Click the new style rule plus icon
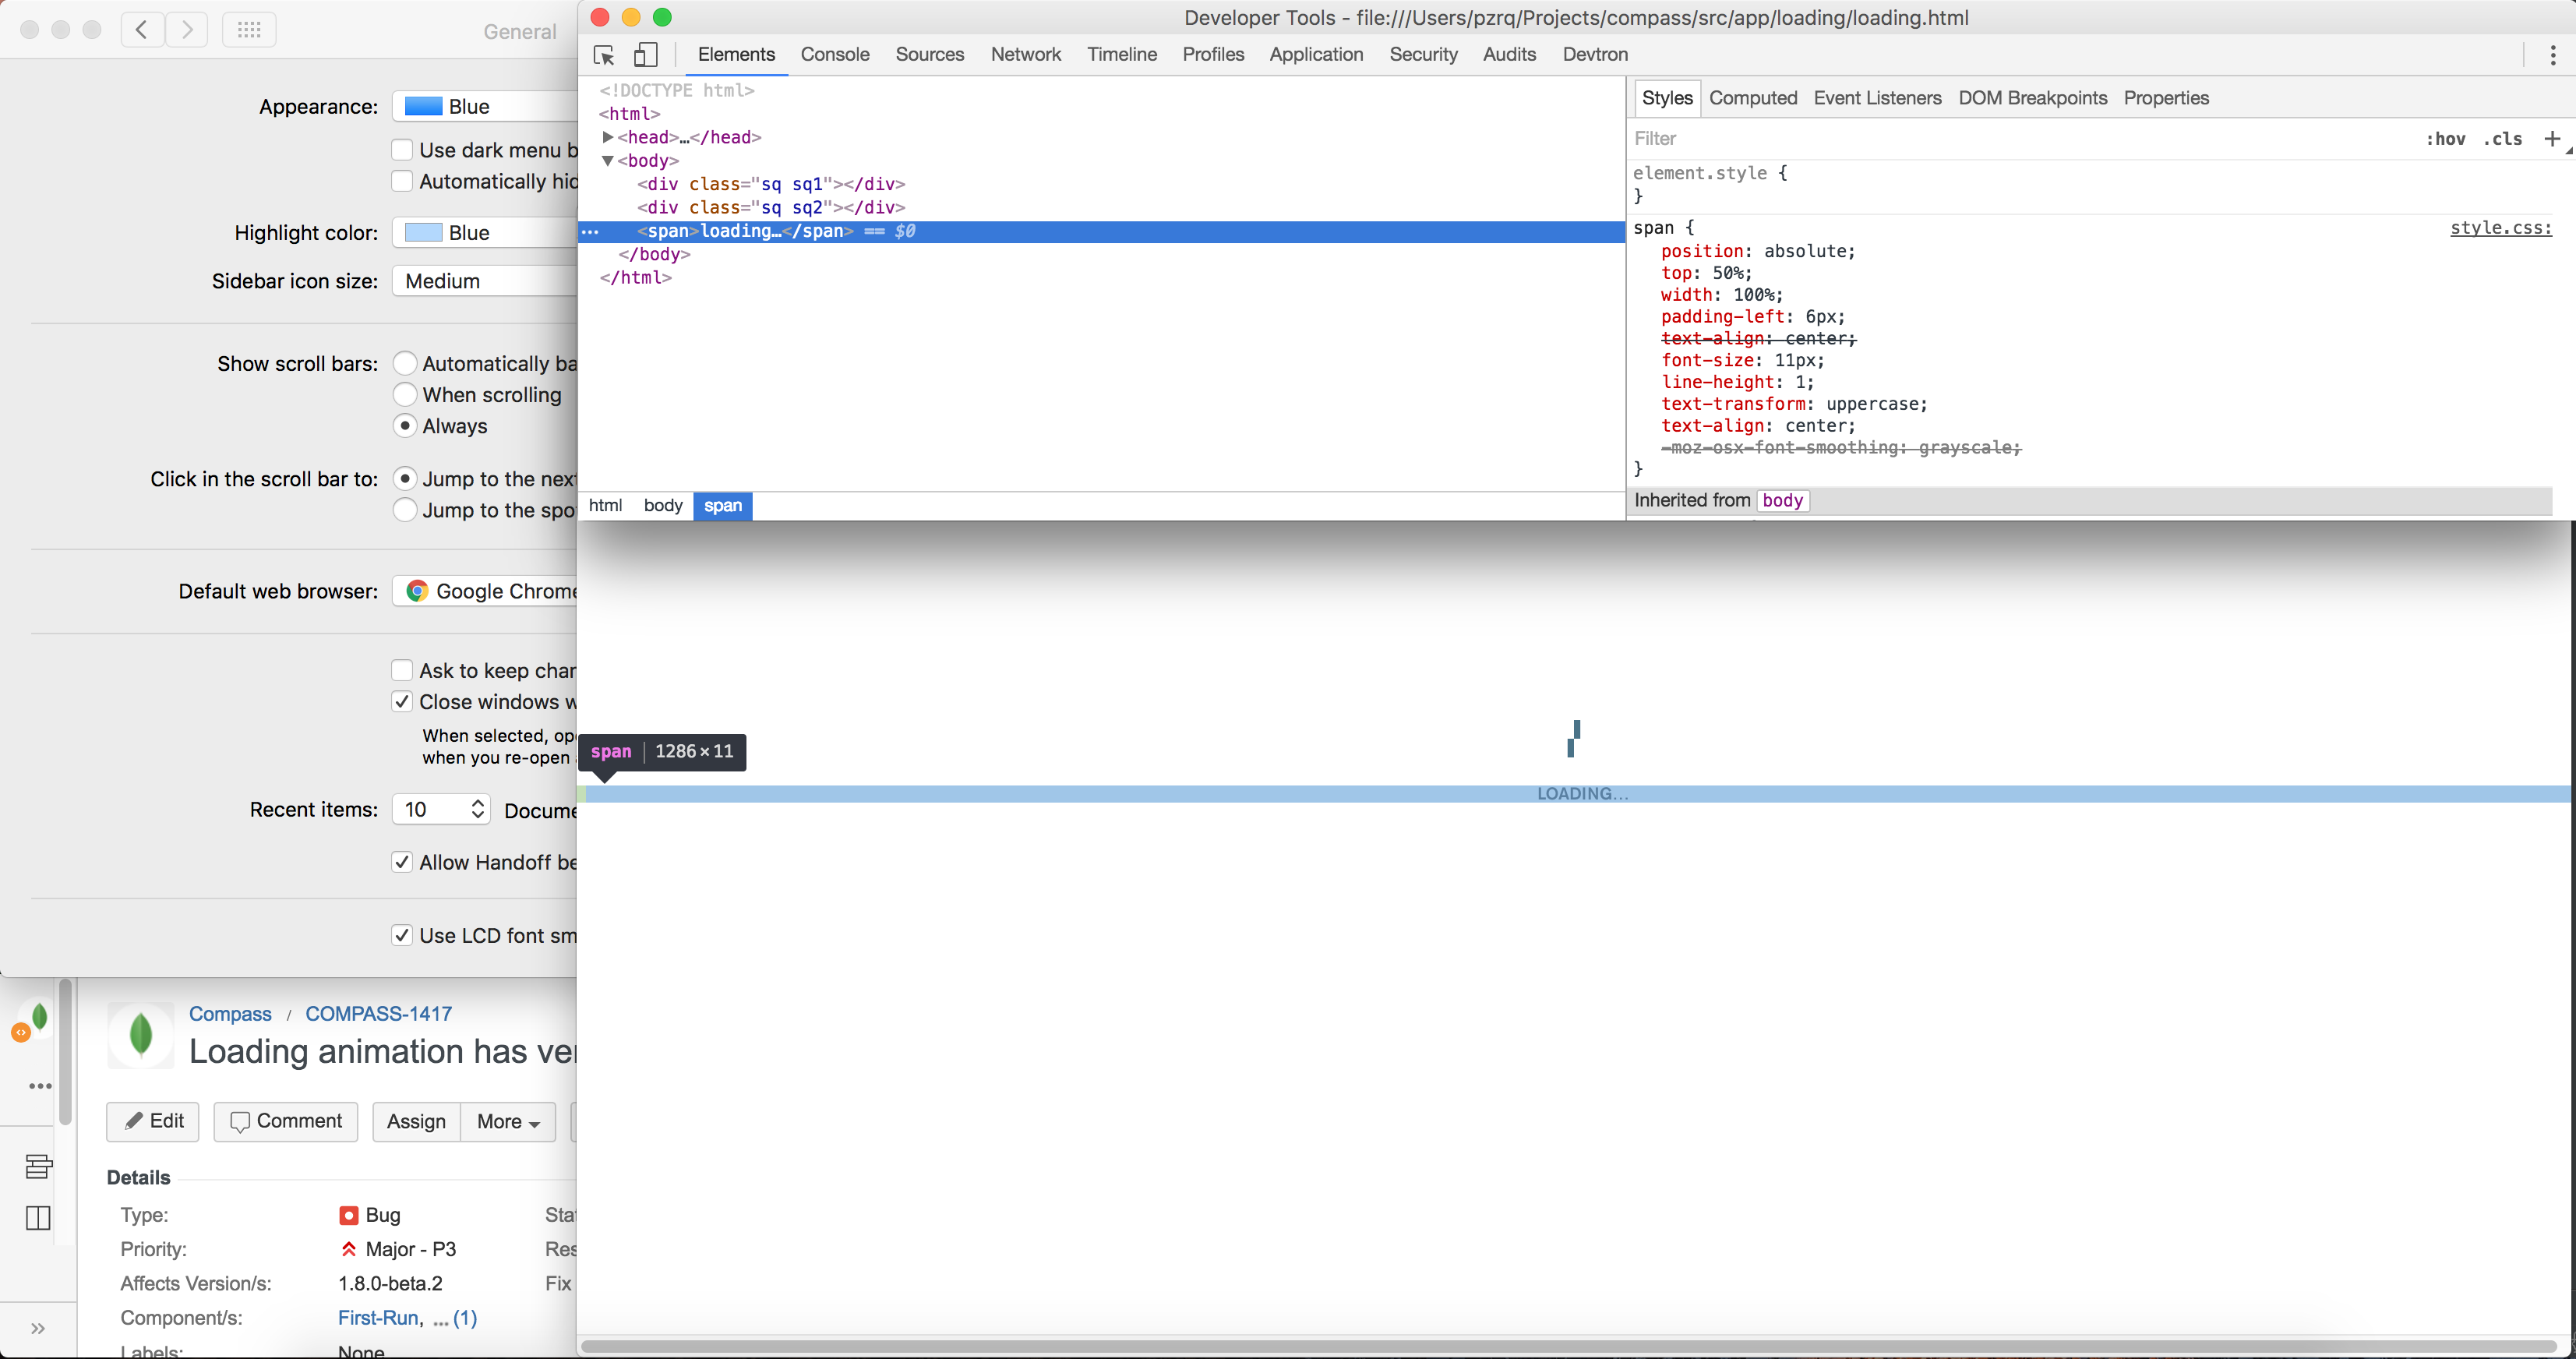 point(2551,138)
